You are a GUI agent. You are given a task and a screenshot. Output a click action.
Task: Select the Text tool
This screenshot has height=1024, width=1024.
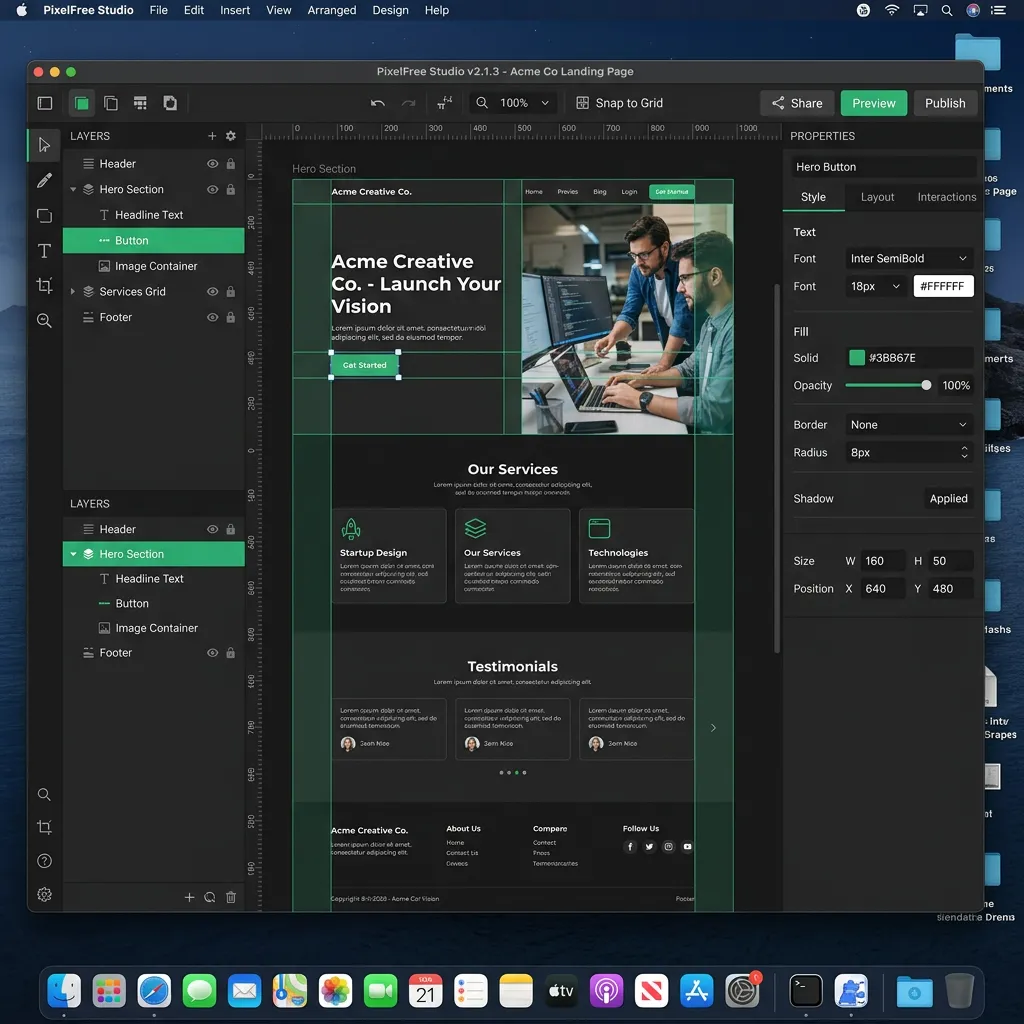[x=44, y=251]
